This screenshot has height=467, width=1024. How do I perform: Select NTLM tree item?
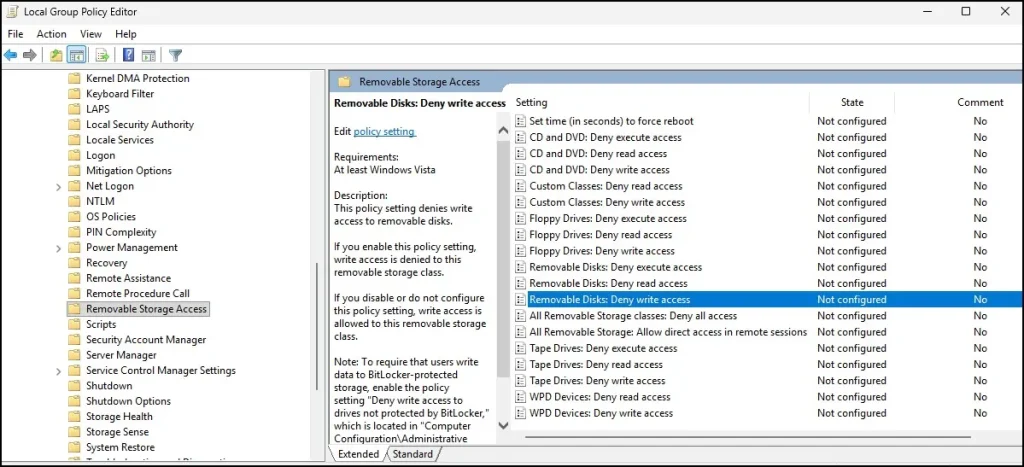pos(101,201)
